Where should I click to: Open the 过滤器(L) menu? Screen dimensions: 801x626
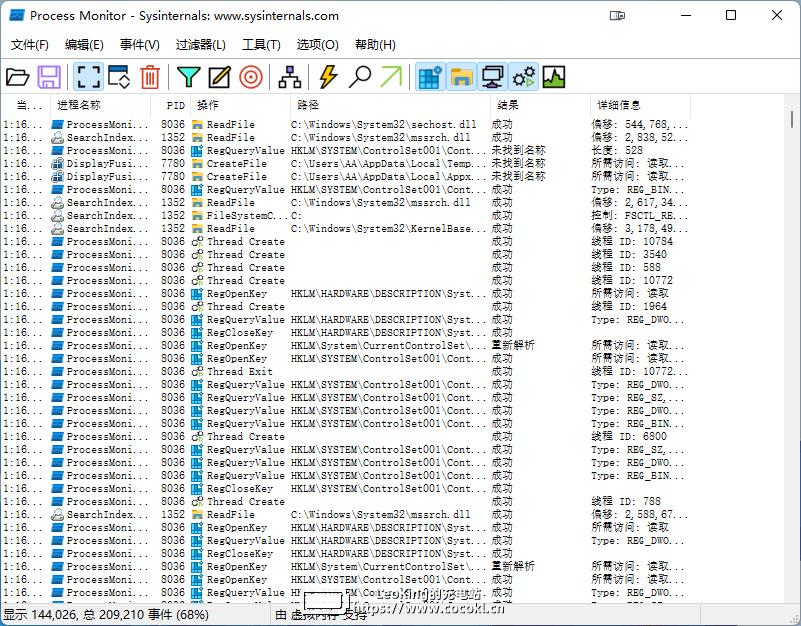pyautogui.click(x=200, y=45)
